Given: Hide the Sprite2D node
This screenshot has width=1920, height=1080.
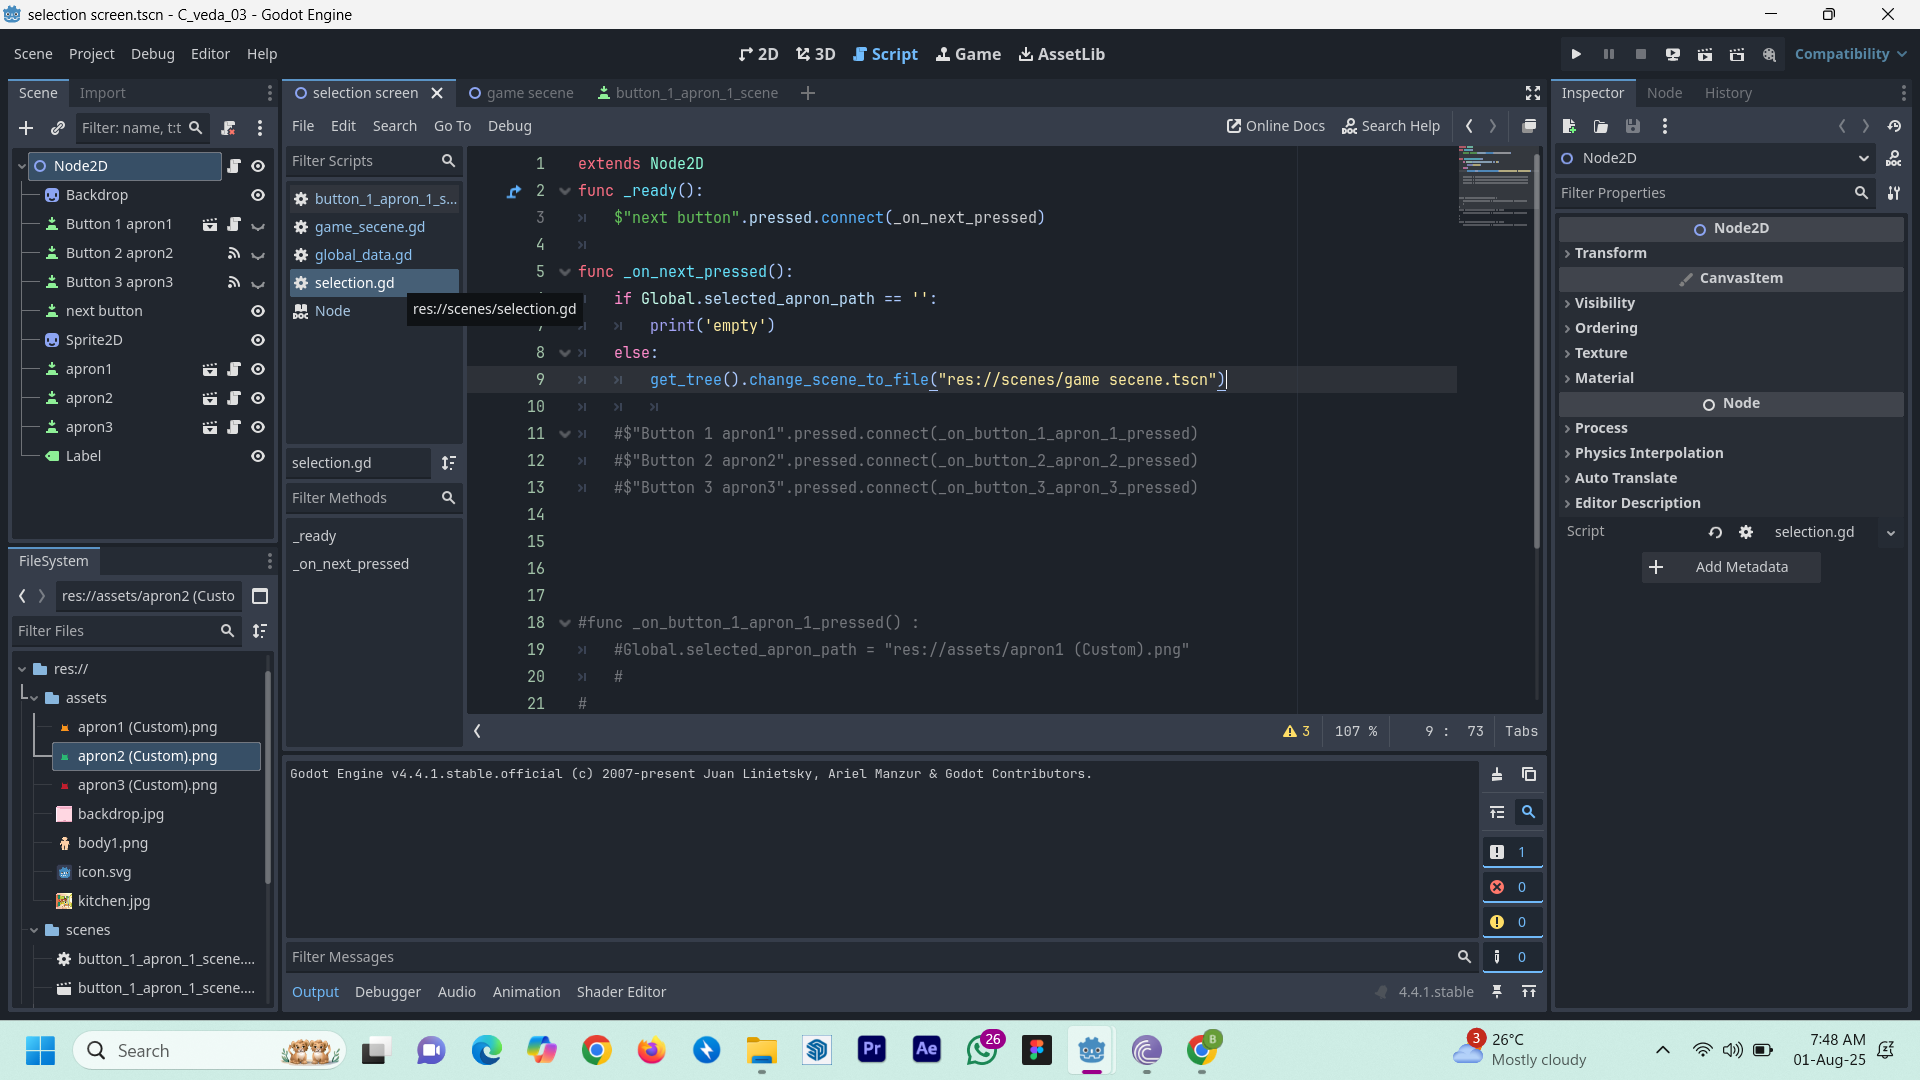Looking at the screenshot, I should pos(258,340).
